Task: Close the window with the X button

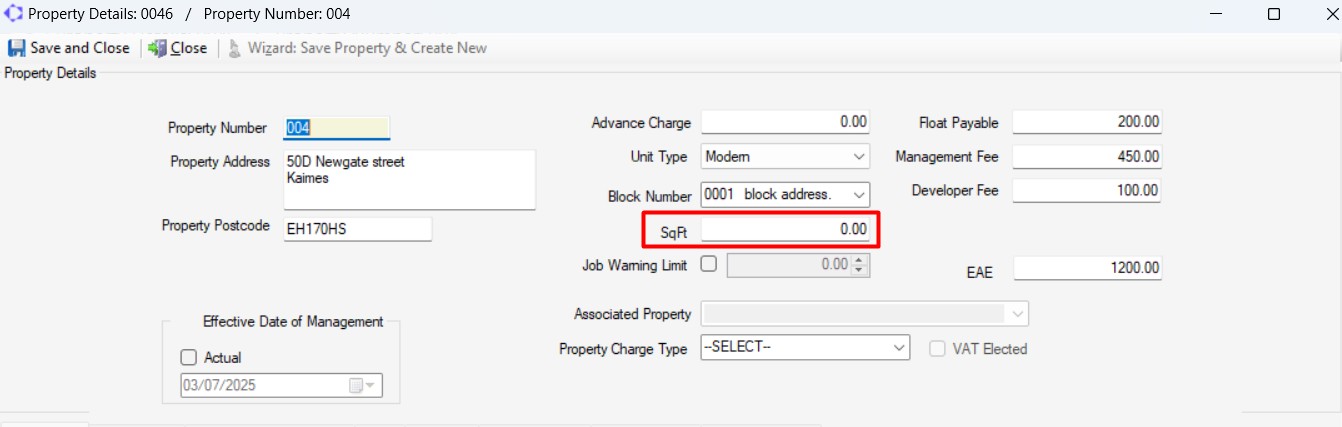Action: click(1319, 15)
